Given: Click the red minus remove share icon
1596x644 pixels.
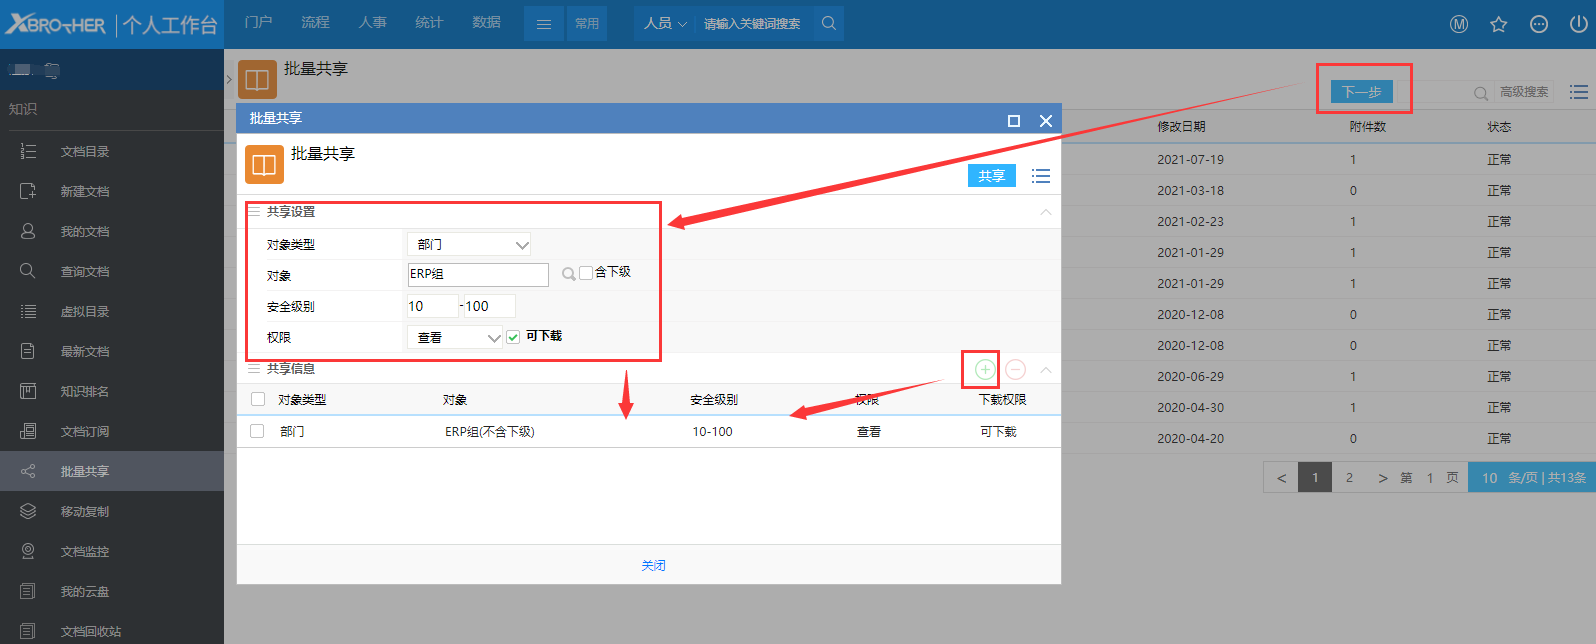Looking at the screenshot, I should (x=1015, y=370).
